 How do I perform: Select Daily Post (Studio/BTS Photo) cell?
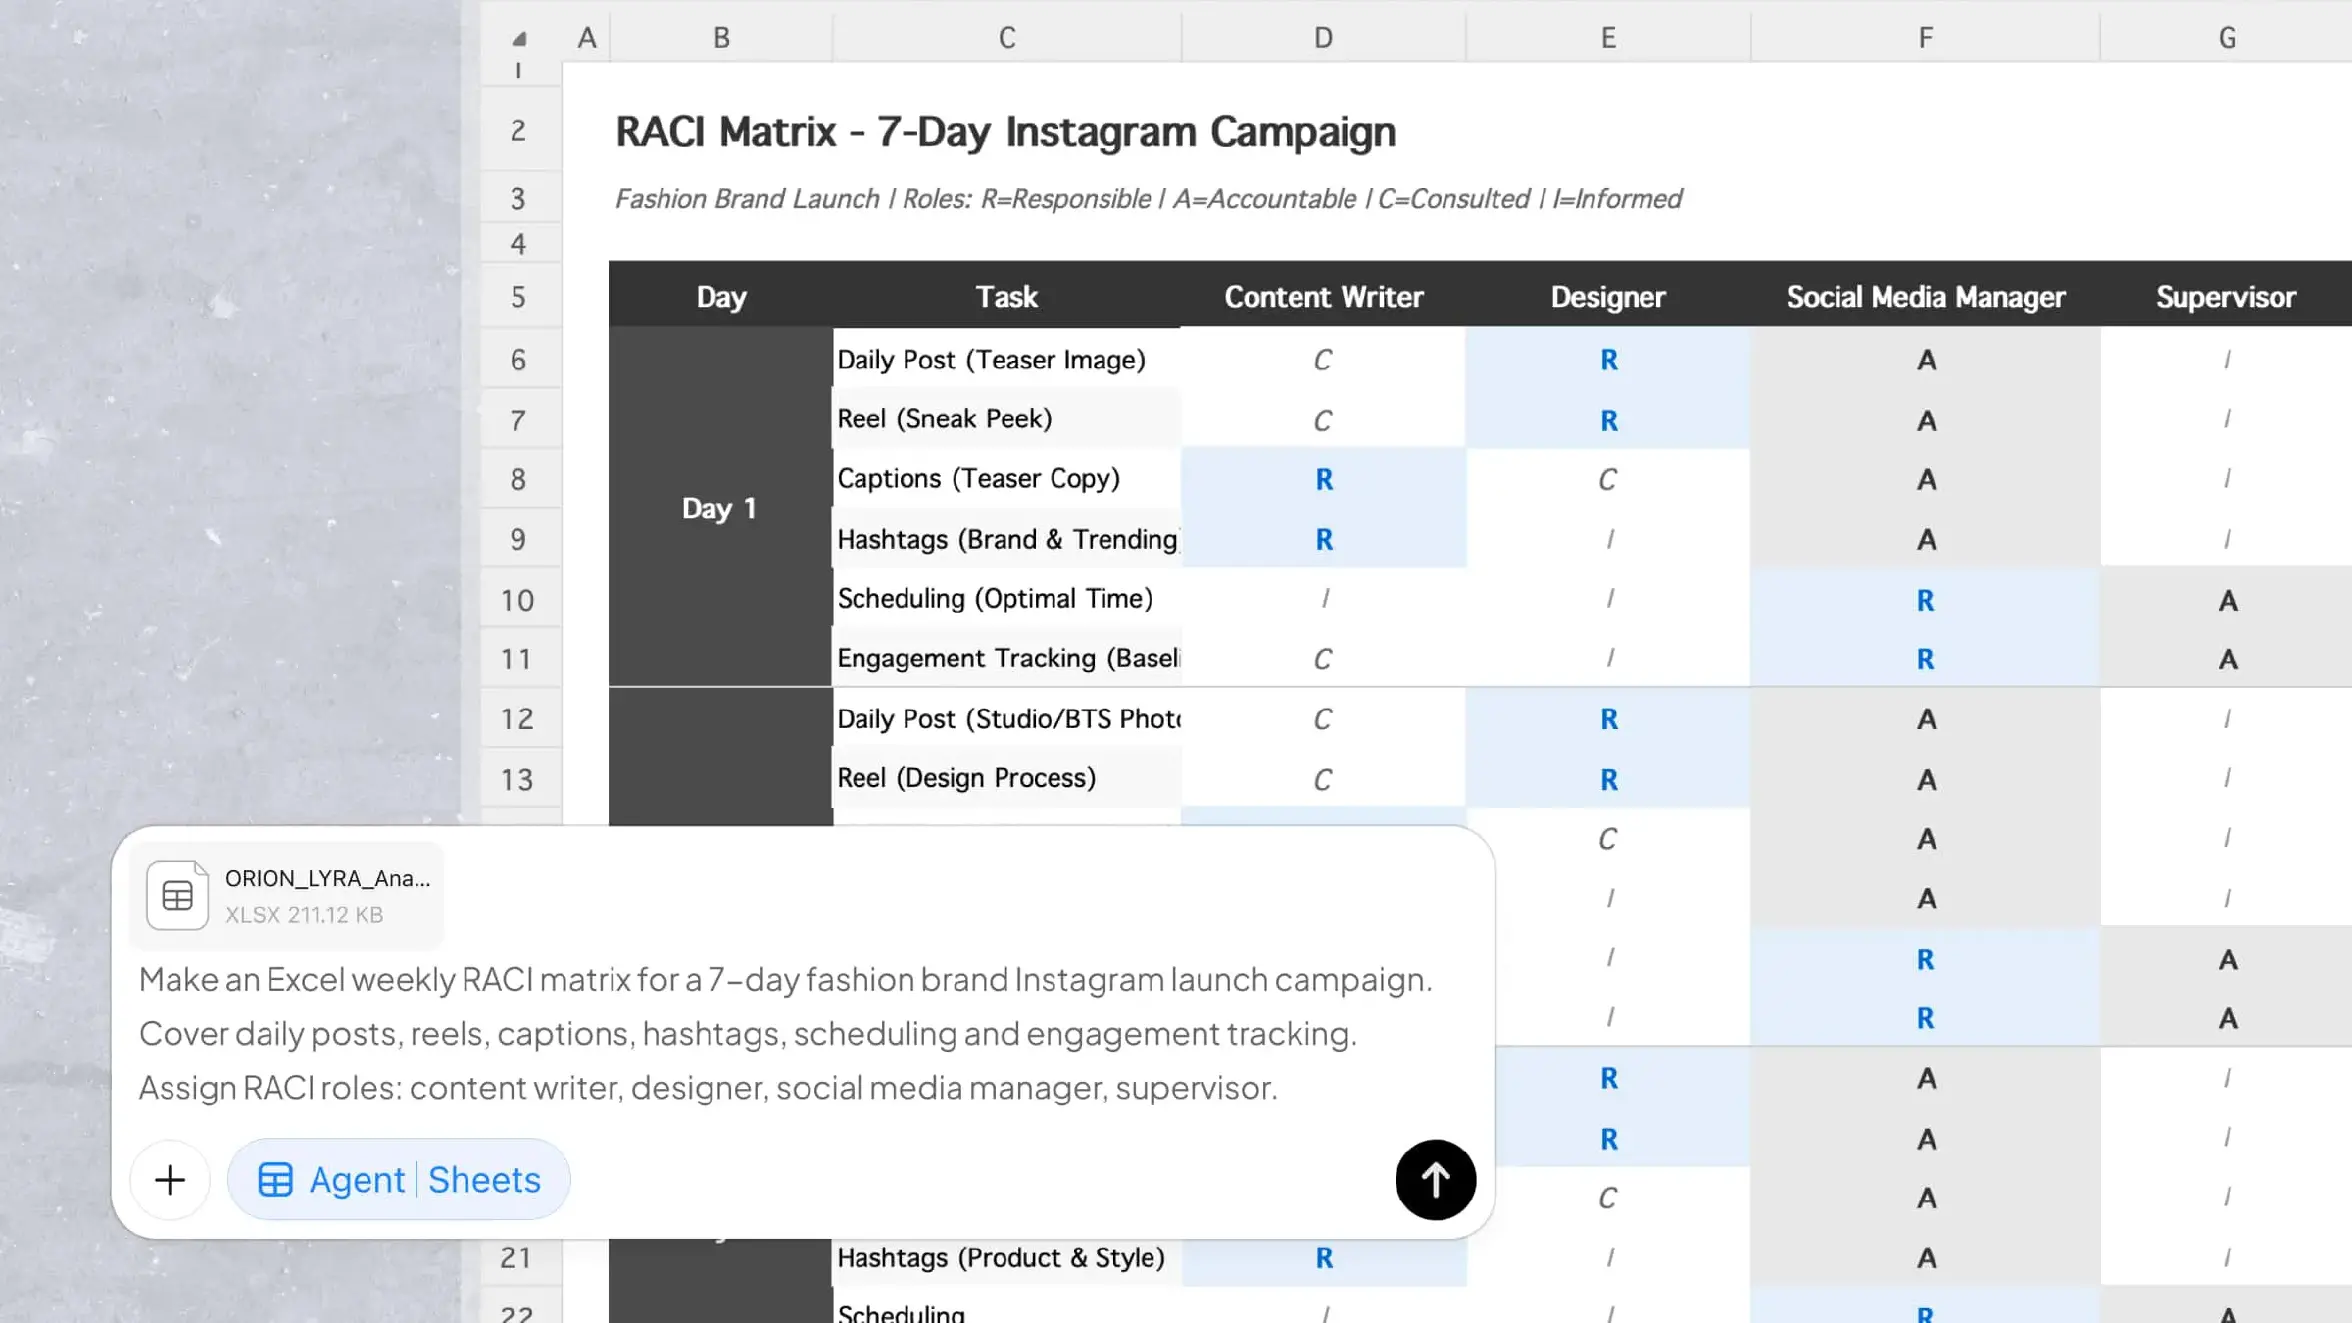pyautogui.click(x=1007, y=718)
